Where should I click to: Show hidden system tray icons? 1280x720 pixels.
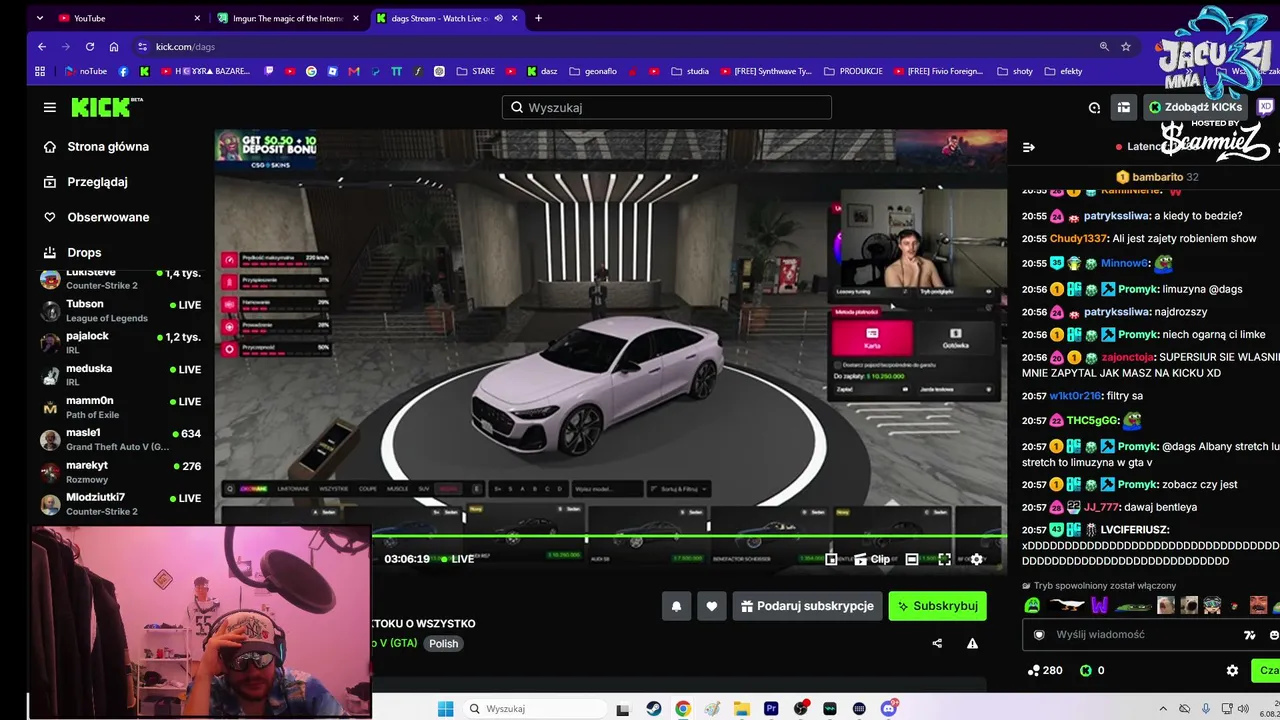coord(1163,709)
